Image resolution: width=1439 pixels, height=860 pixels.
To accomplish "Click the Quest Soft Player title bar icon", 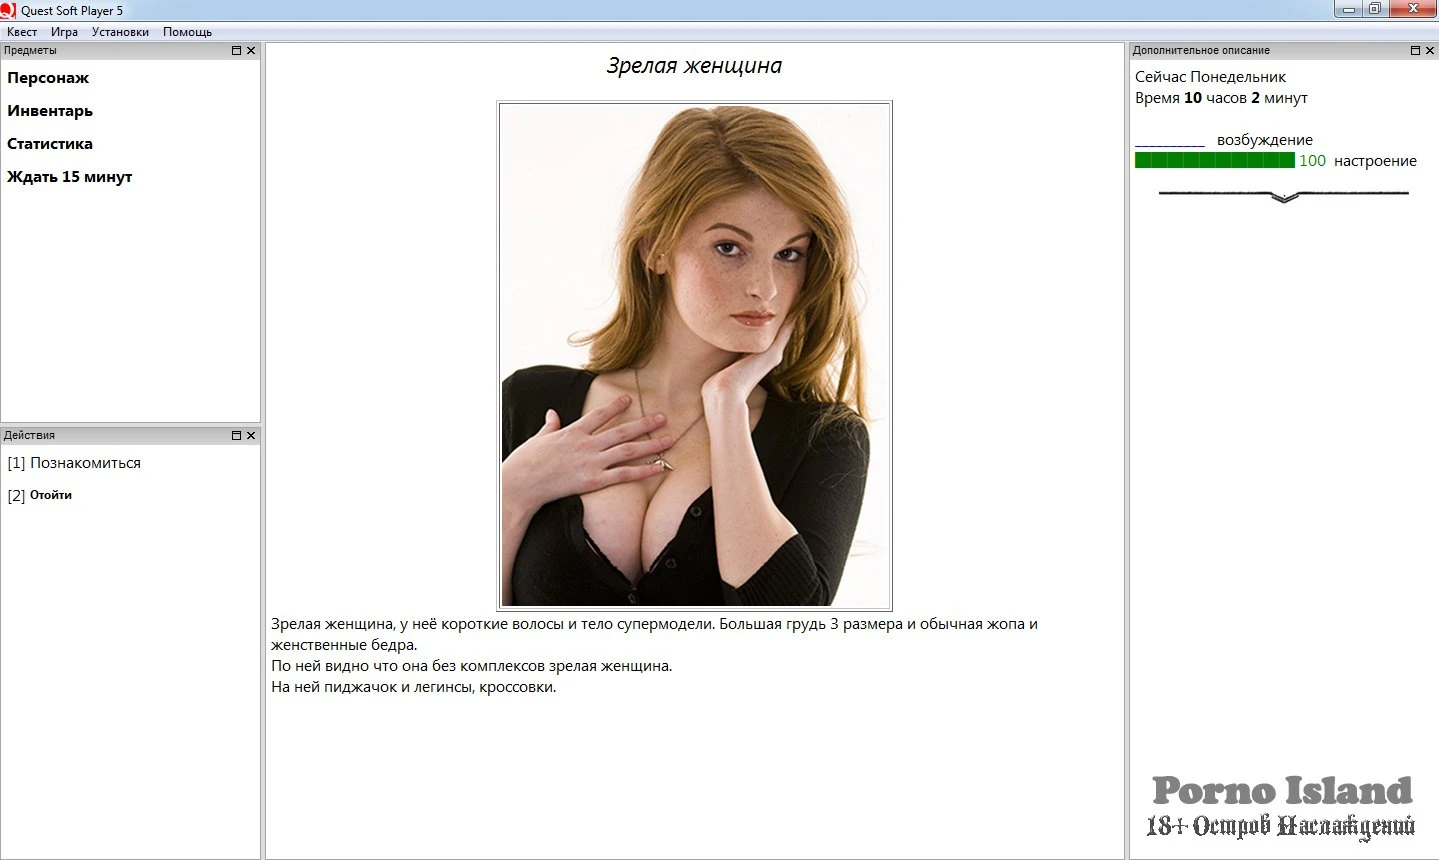I will 9,10.
